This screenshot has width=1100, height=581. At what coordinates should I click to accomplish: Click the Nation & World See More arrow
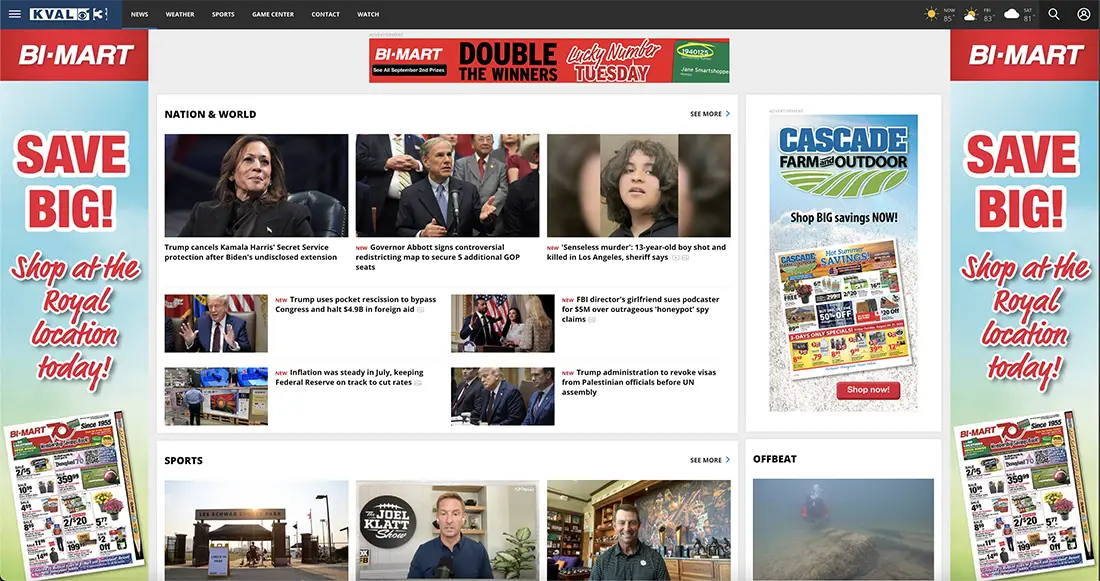tap(727, 114)
